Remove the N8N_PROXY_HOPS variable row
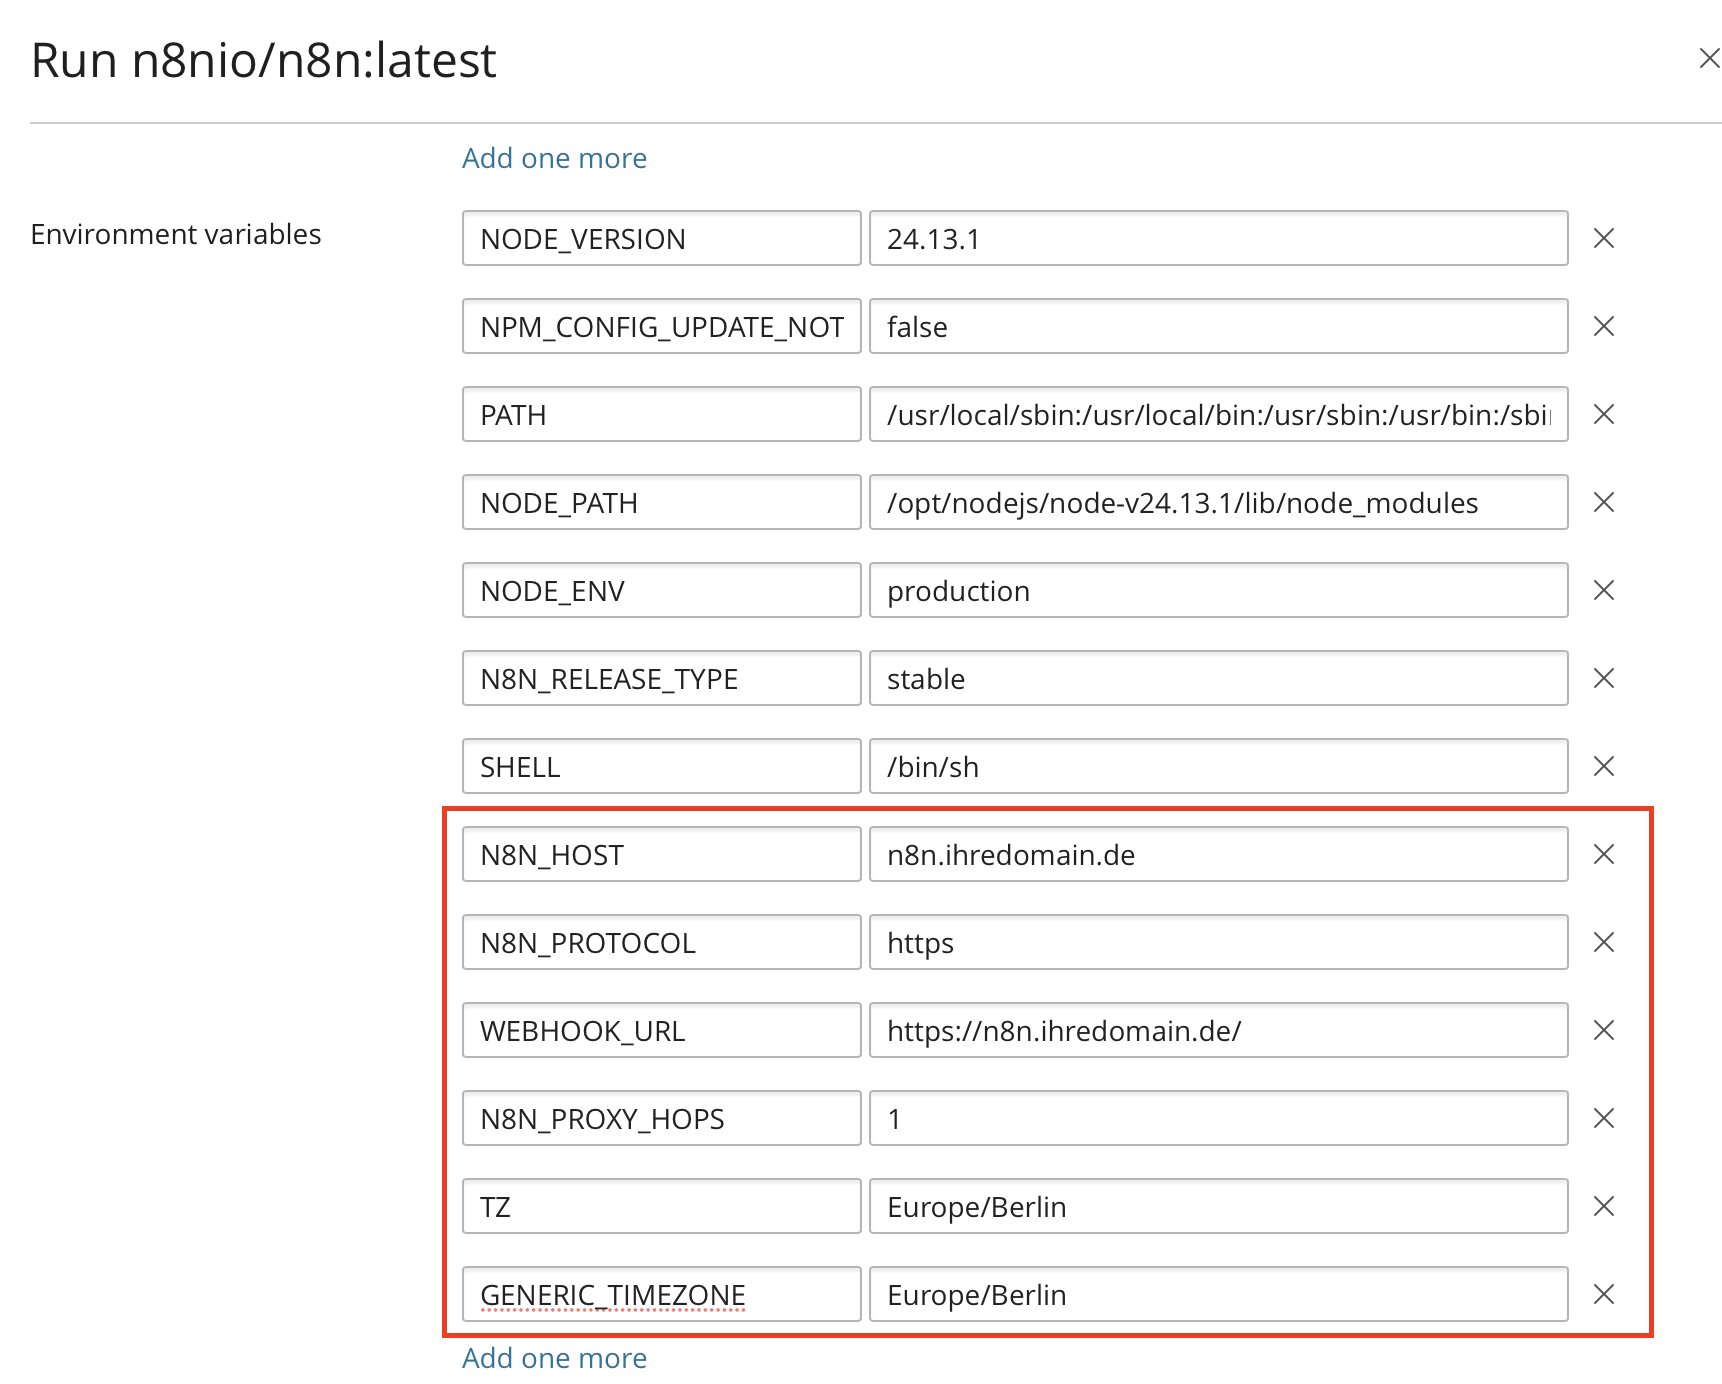The width and height of the screenshot is (1722, 1384). click(1603, 1118)
